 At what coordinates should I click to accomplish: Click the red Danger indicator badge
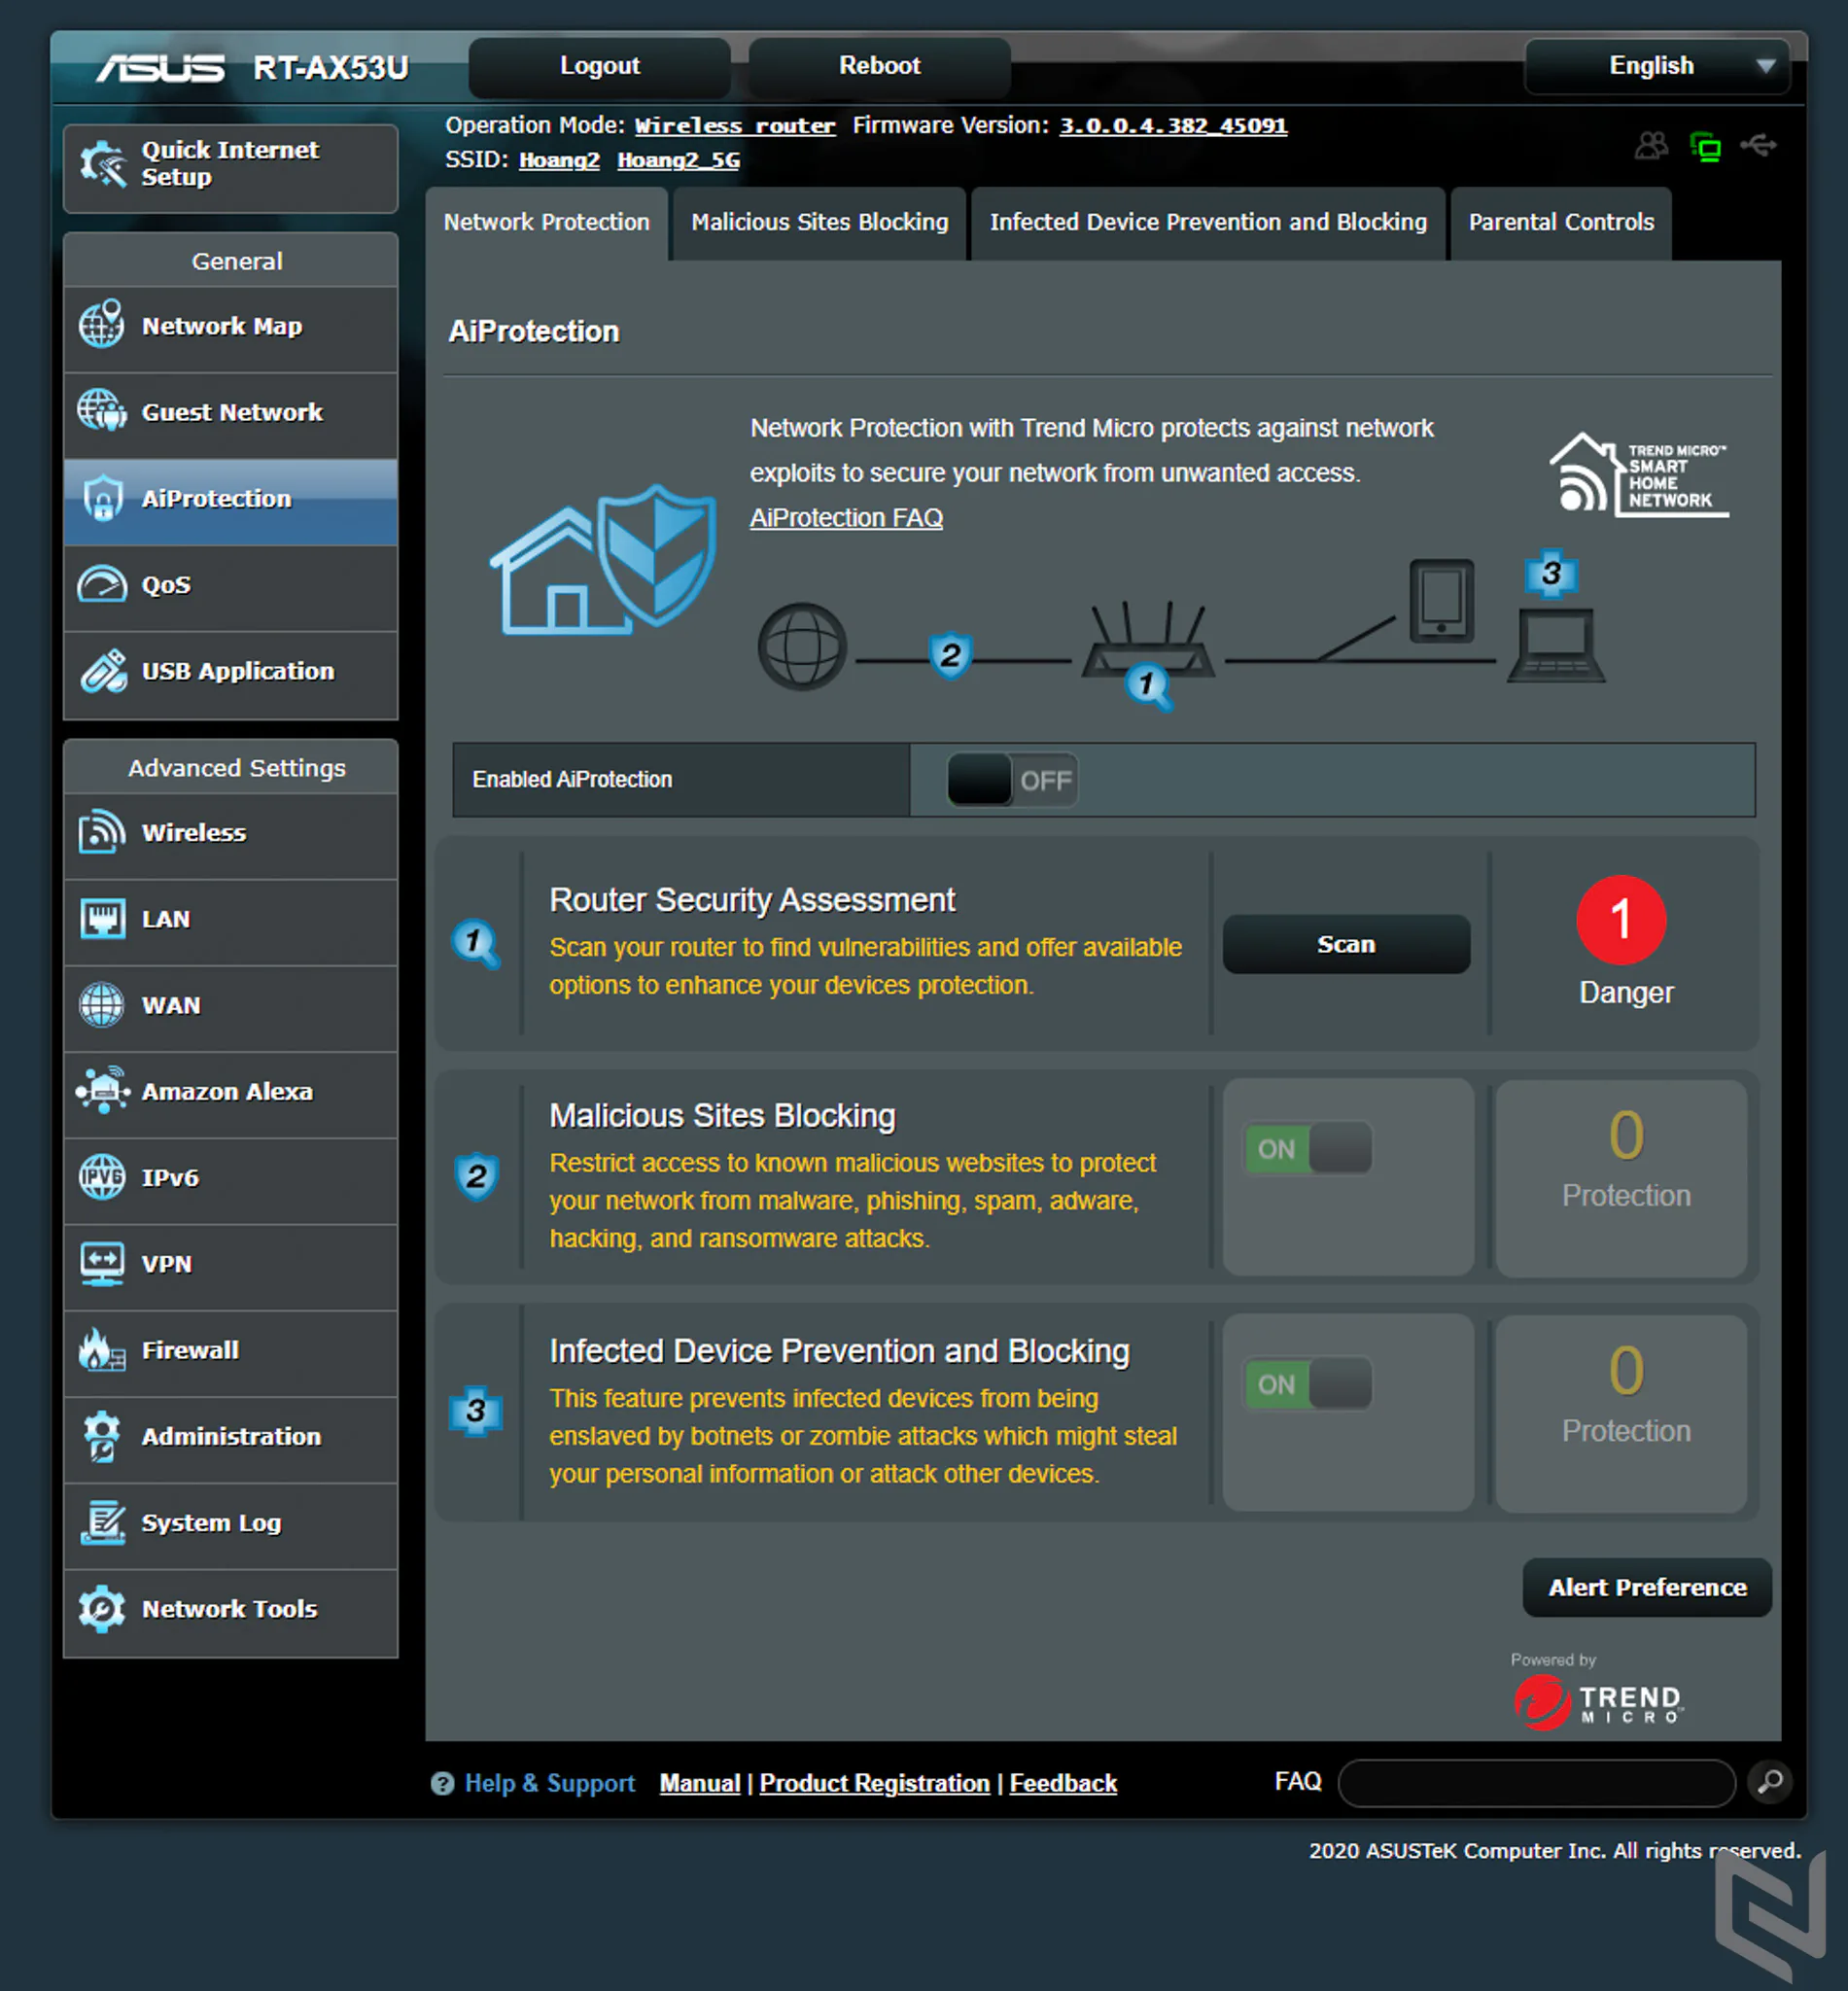pyautogui.click(x=1621, y=920)
